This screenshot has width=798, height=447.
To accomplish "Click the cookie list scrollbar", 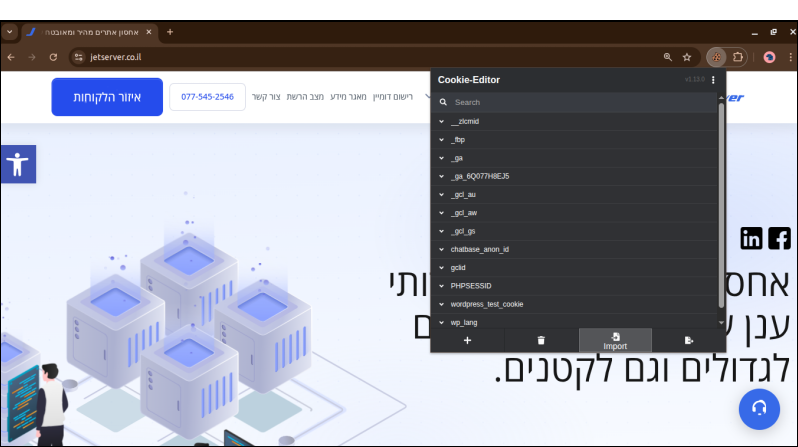I will pos(721,205).
